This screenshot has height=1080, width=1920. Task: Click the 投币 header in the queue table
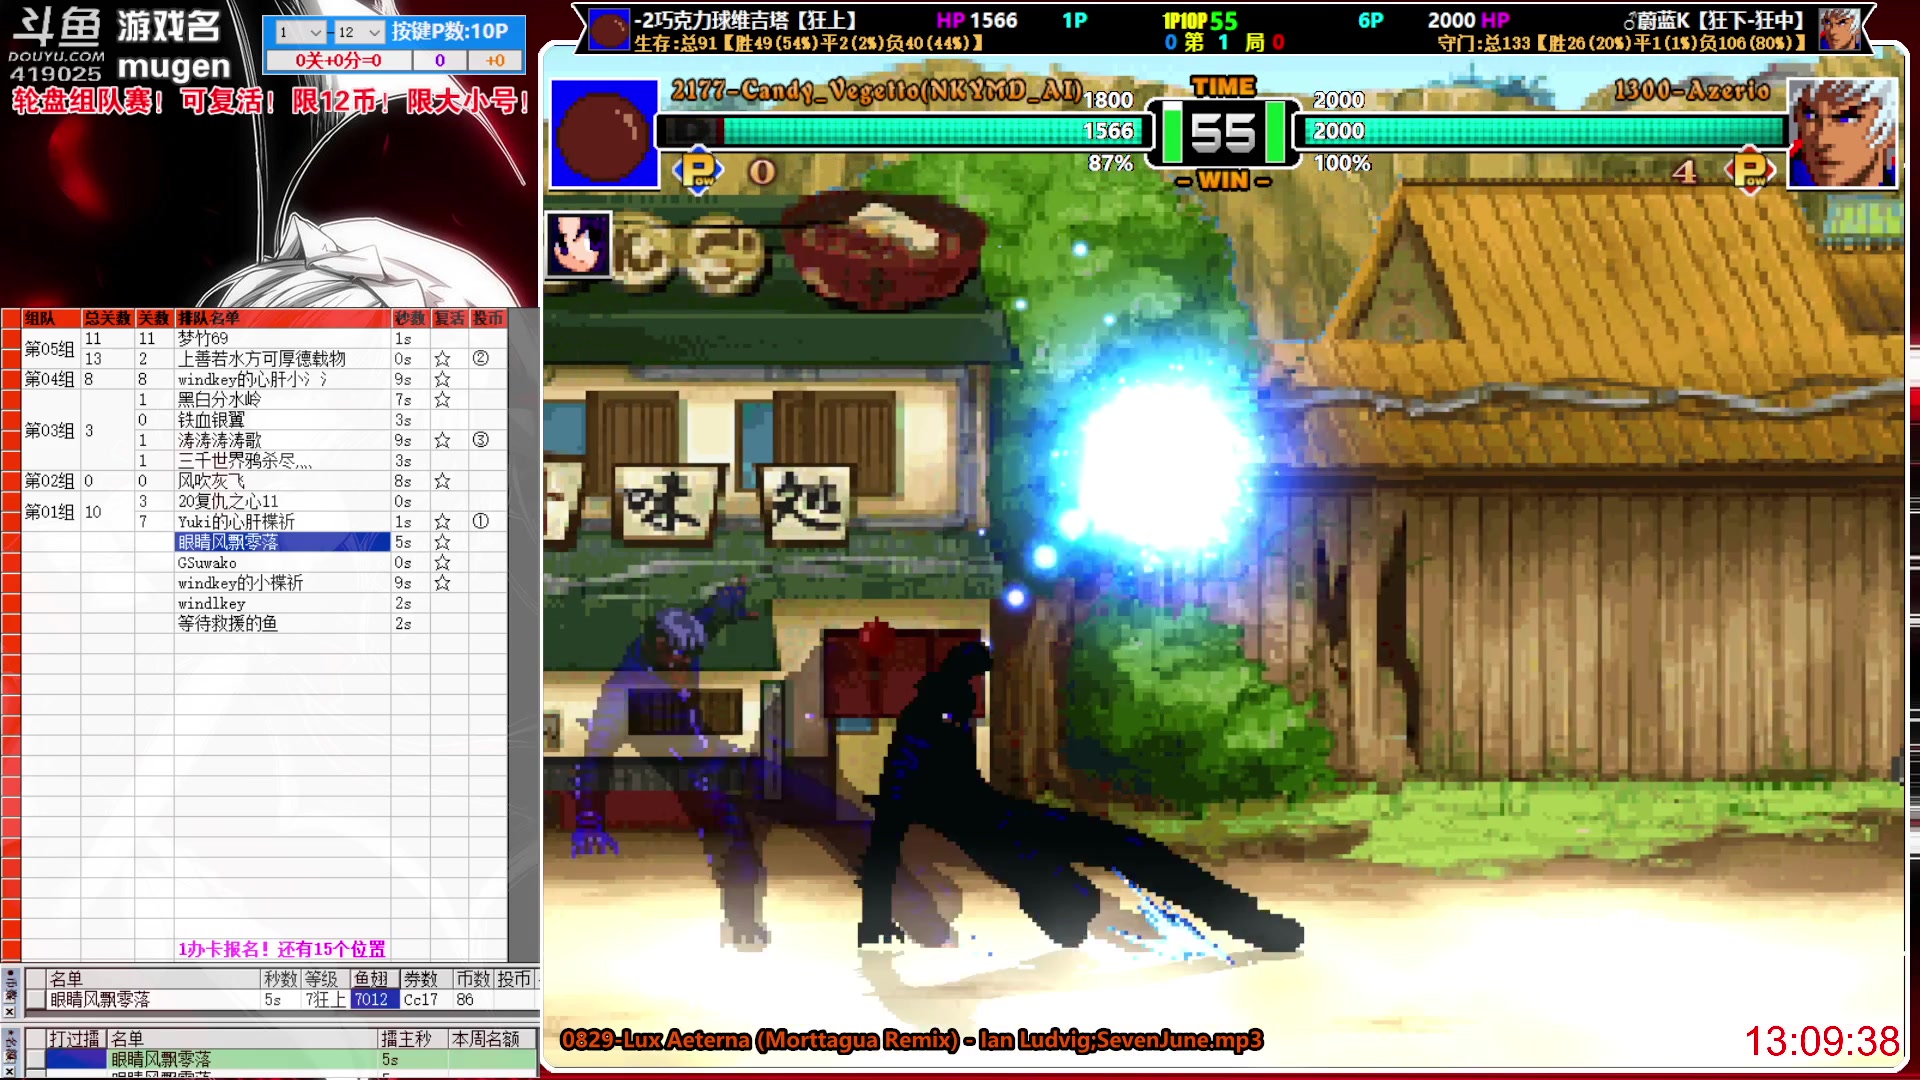click(488, 318)
